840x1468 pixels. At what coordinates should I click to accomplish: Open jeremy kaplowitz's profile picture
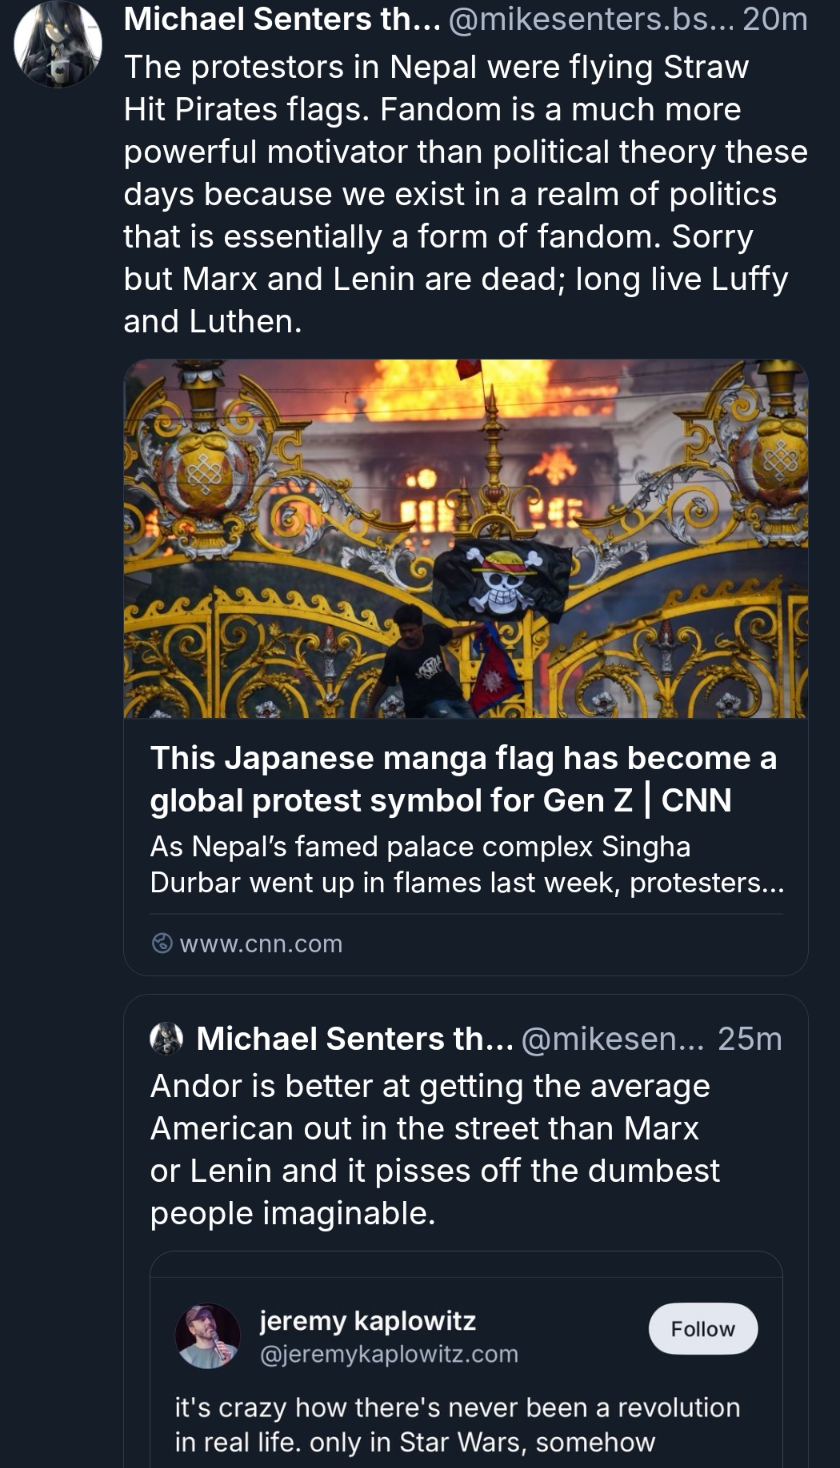pyautogui.click(x=208, y=1336)
